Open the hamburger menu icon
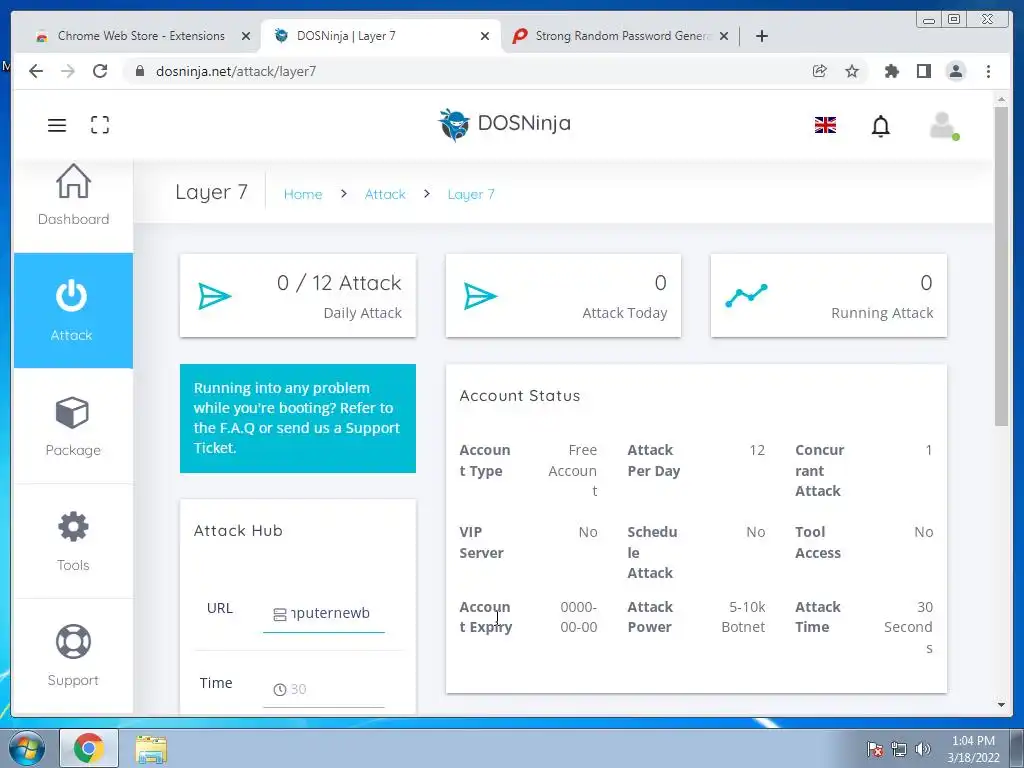The height and width of the screenshot is (768, 1024). click(x=57, y=125)
